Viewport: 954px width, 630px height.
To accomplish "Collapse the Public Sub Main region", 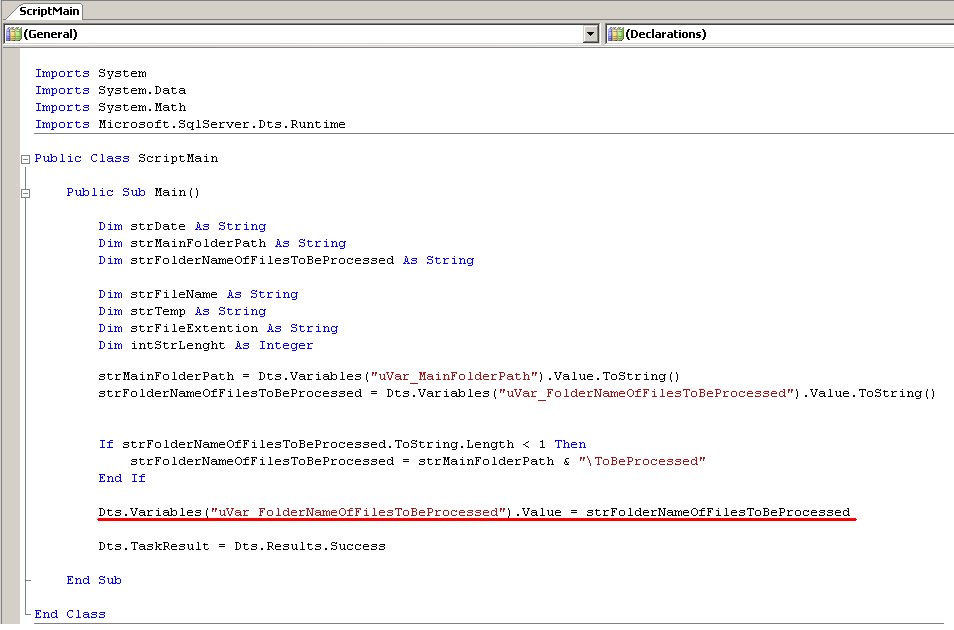I will [x=24, y=191].
